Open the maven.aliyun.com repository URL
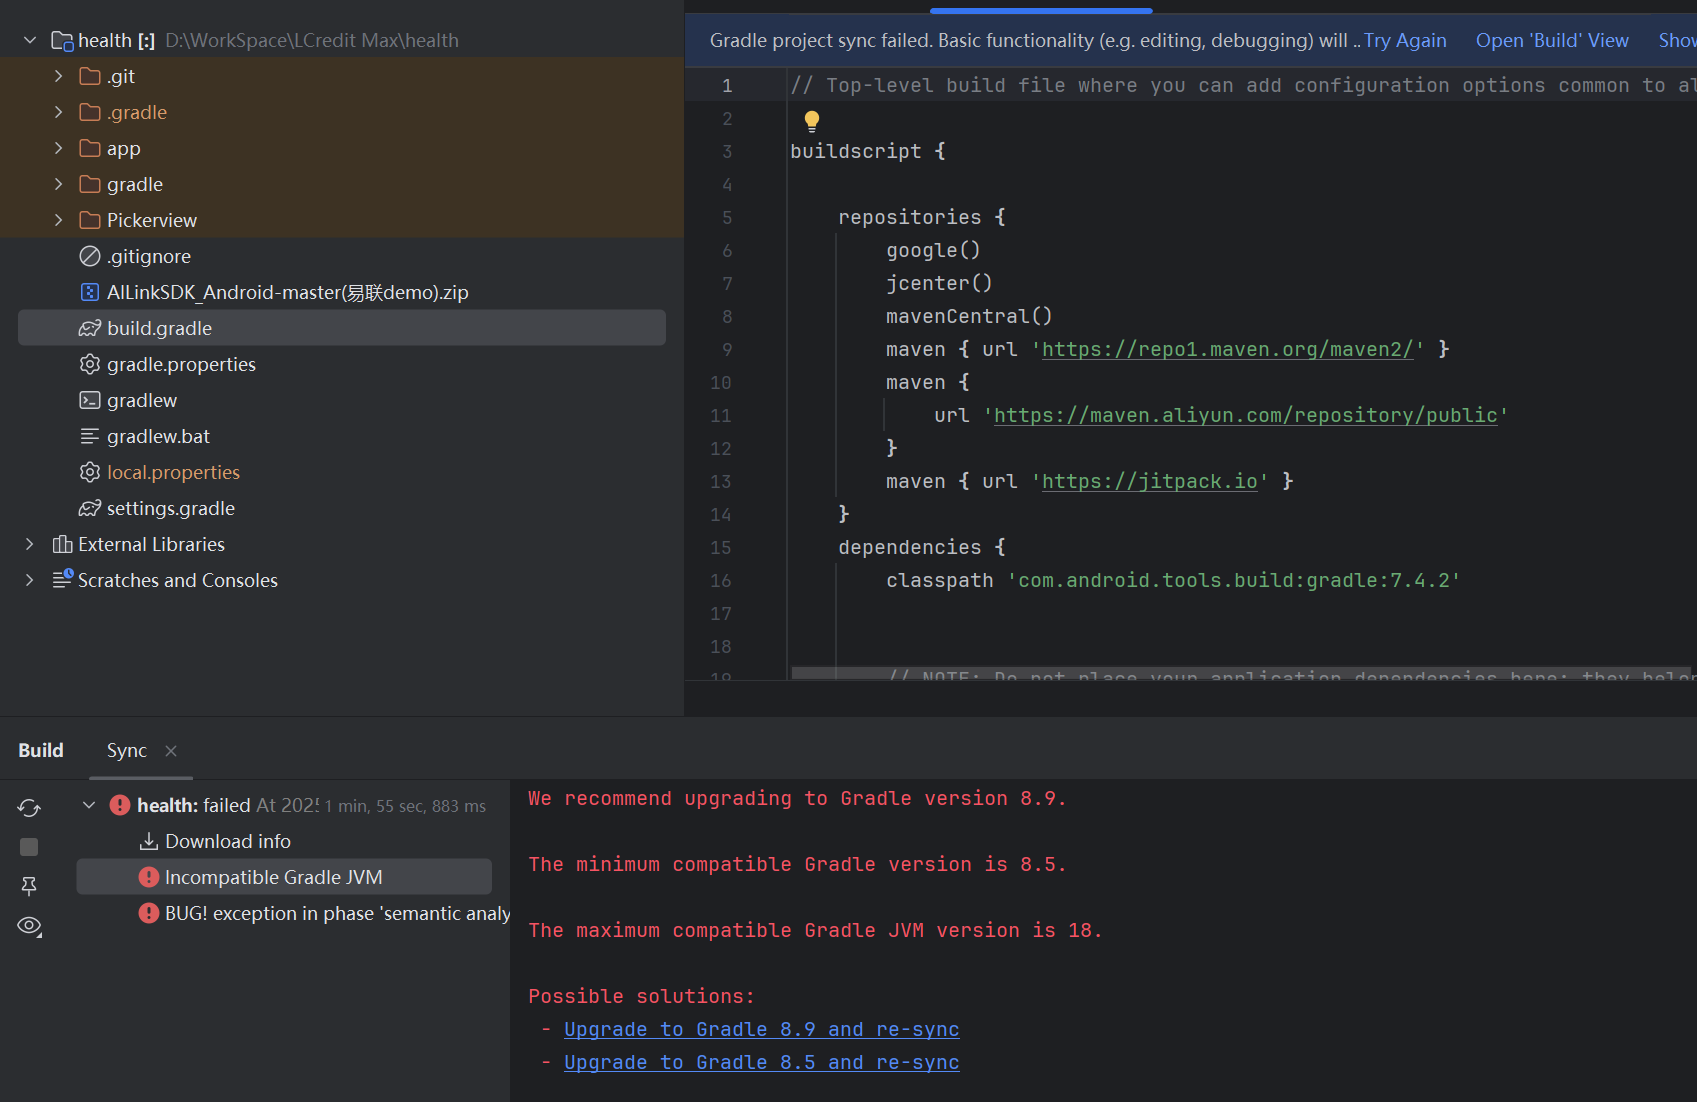Screen dimensions: 1697x1102 (x=1246, y=415)
